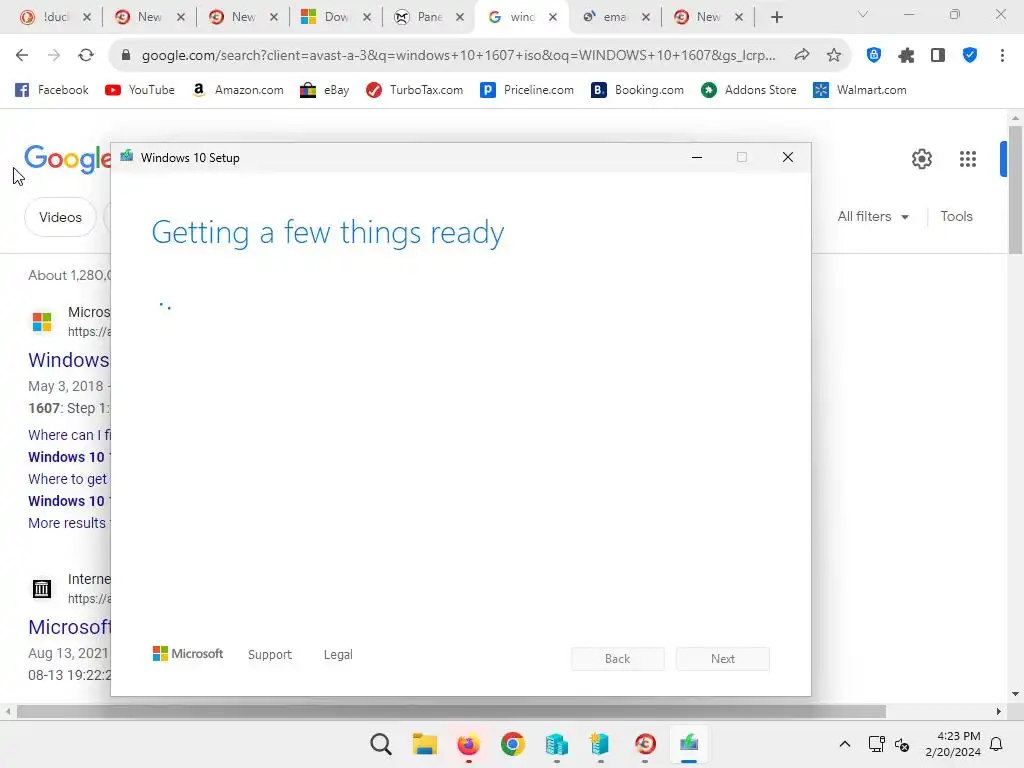
Task: Switch to the ema browser tab
Action: [614, 17]
